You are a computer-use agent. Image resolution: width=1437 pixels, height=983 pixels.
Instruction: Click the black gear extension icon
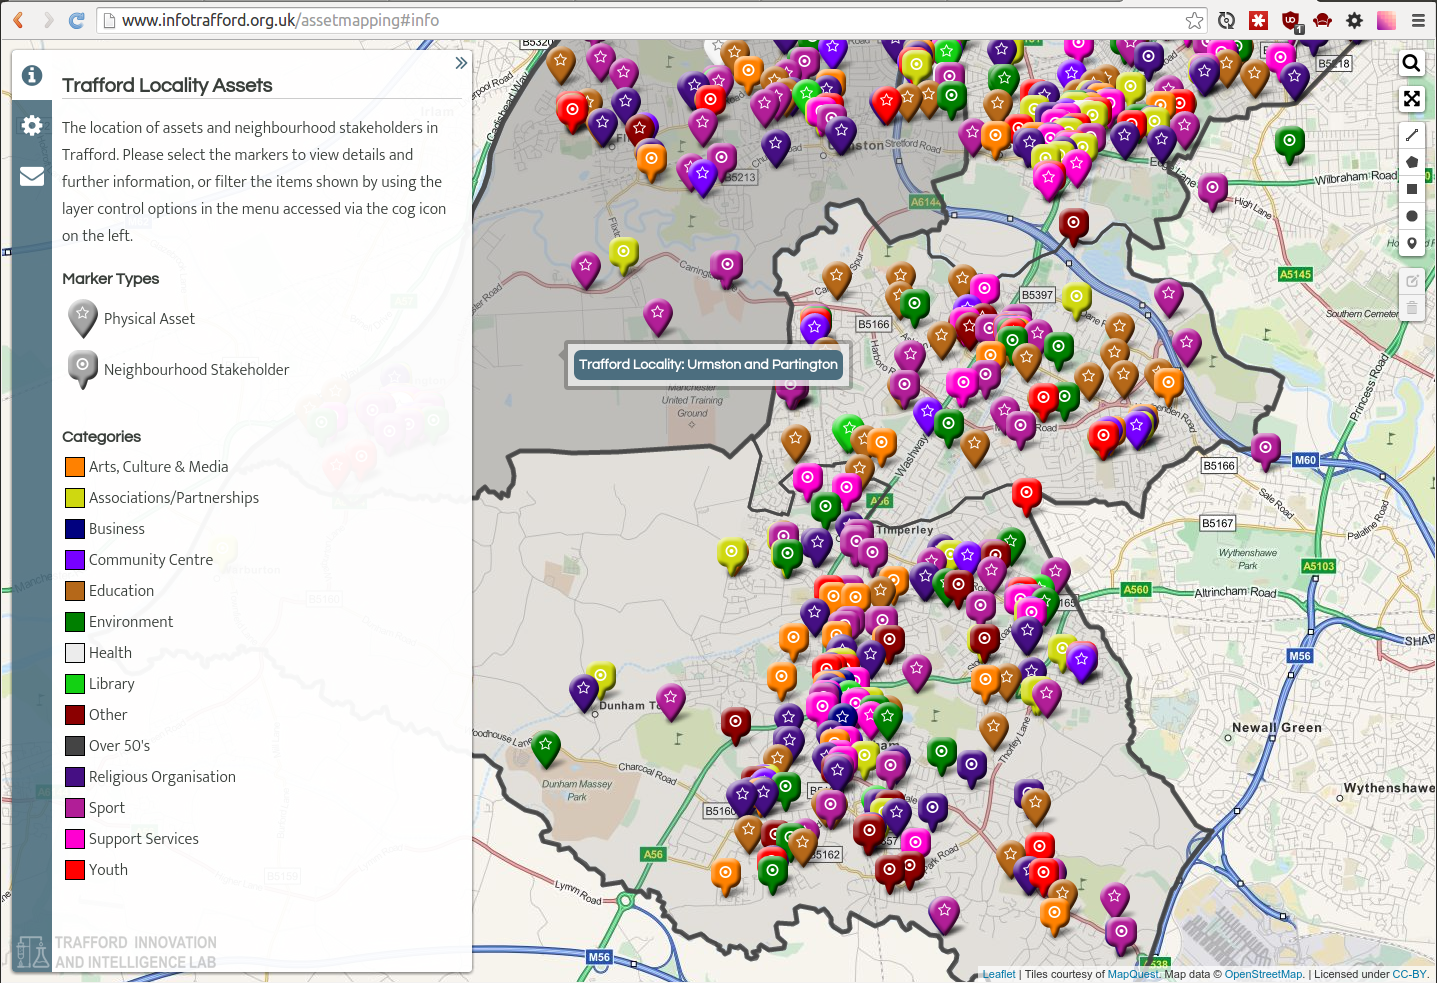pyautogui.click(x=1354, y=20)
